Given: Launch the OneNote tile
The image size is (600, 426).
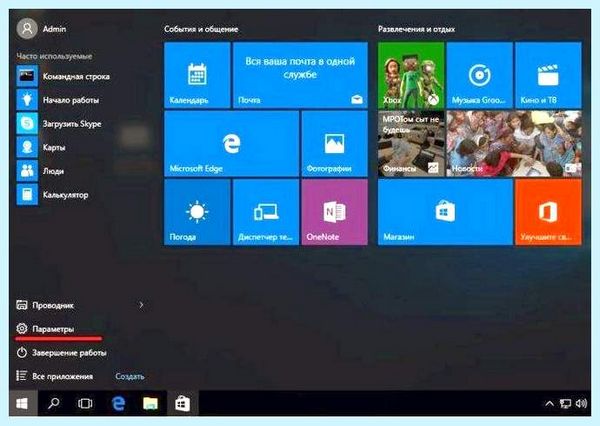Looking at the screenshot, I should coord(334,212).
